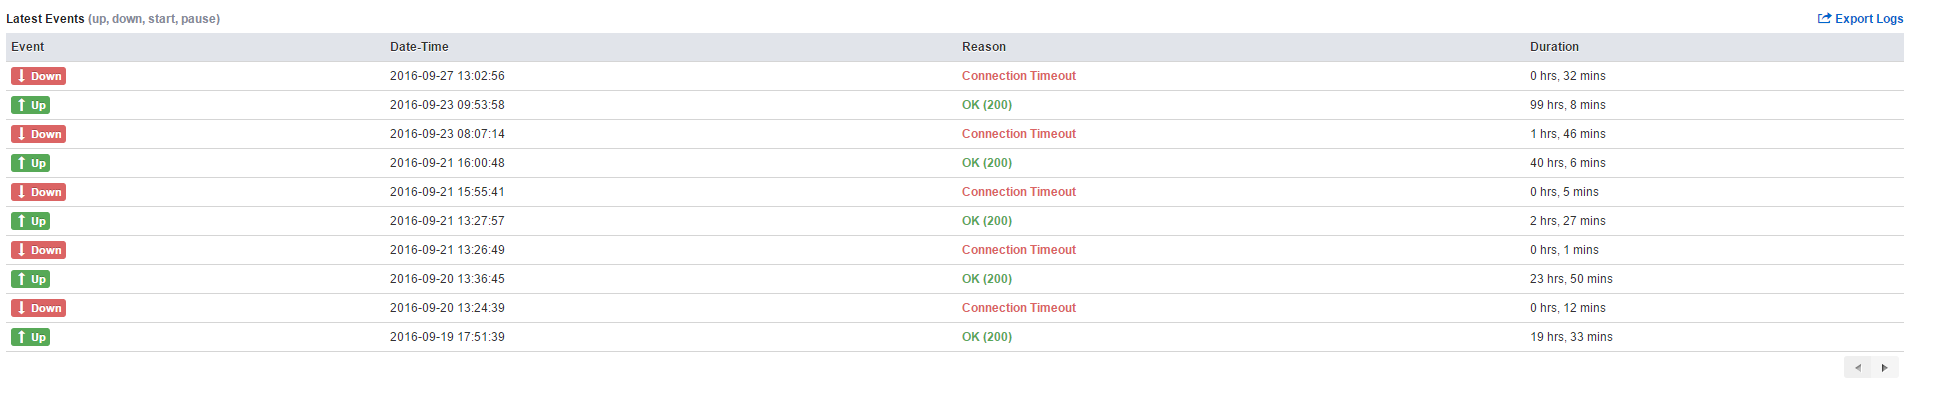Click the Export Logs link

point(1860,19)
